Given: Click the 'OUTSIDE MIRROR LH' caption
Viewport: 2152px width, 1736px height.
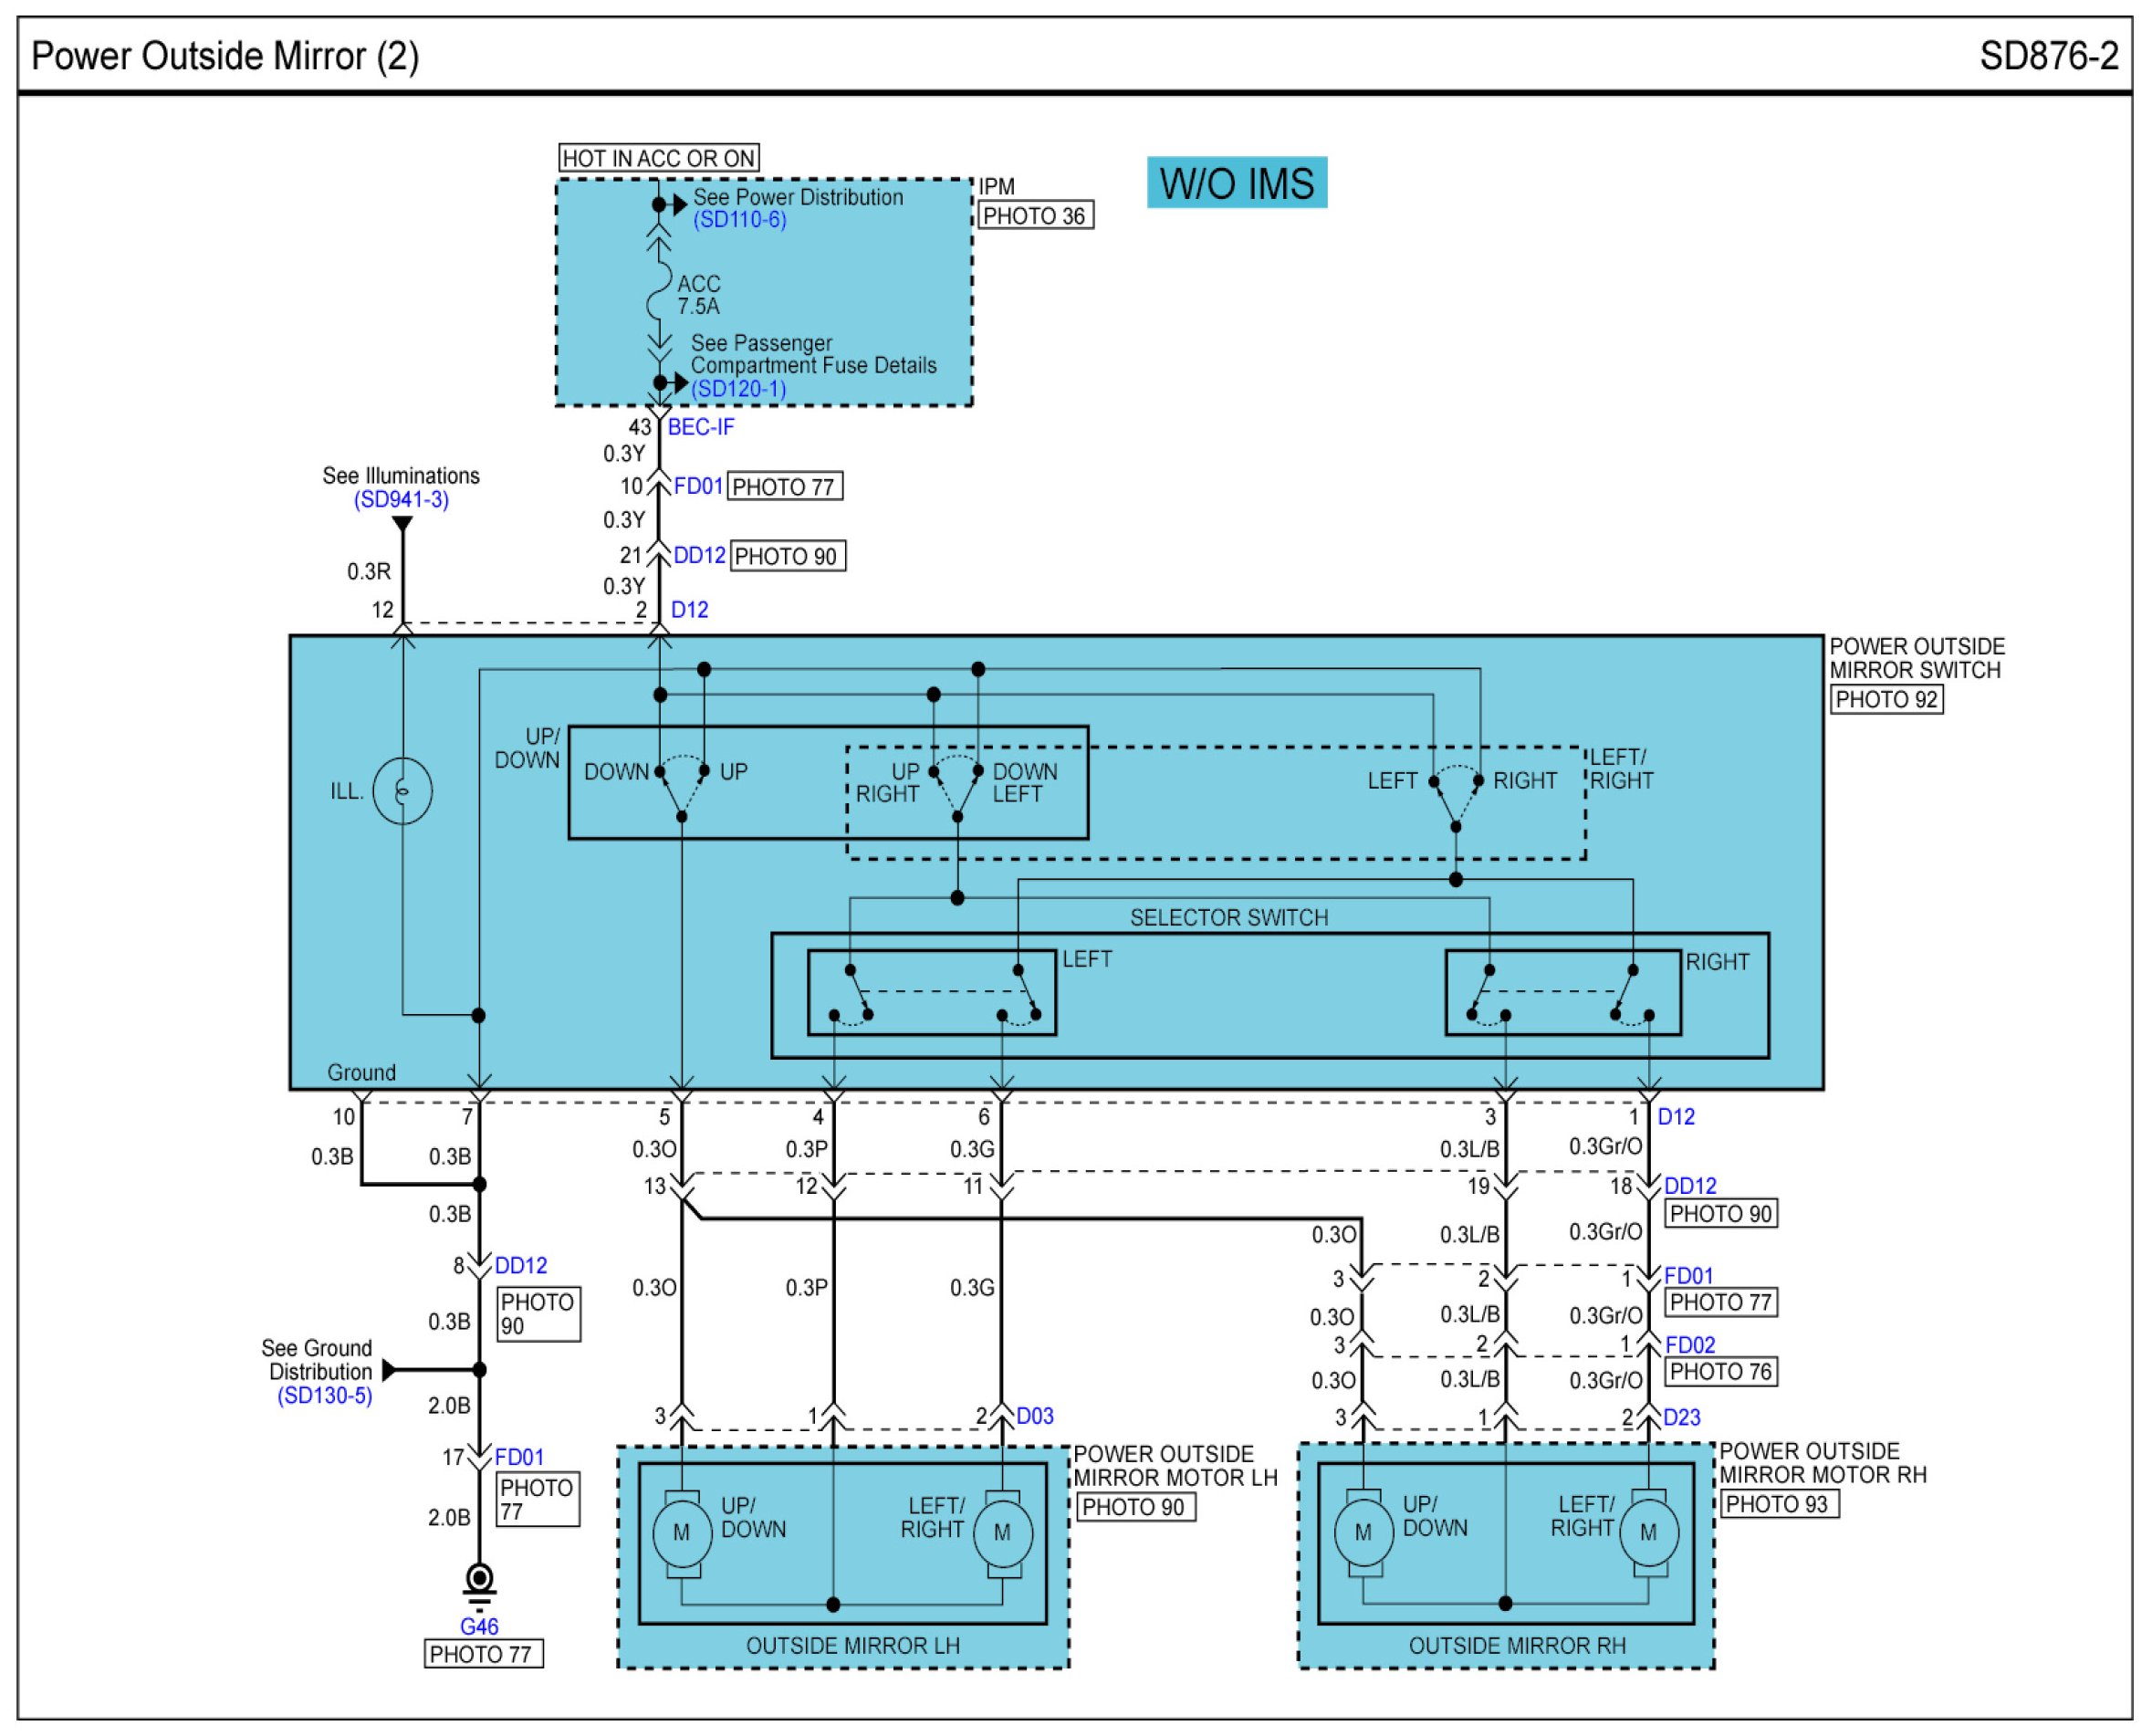Looking at the screenshot, I should click(852, 1646).
